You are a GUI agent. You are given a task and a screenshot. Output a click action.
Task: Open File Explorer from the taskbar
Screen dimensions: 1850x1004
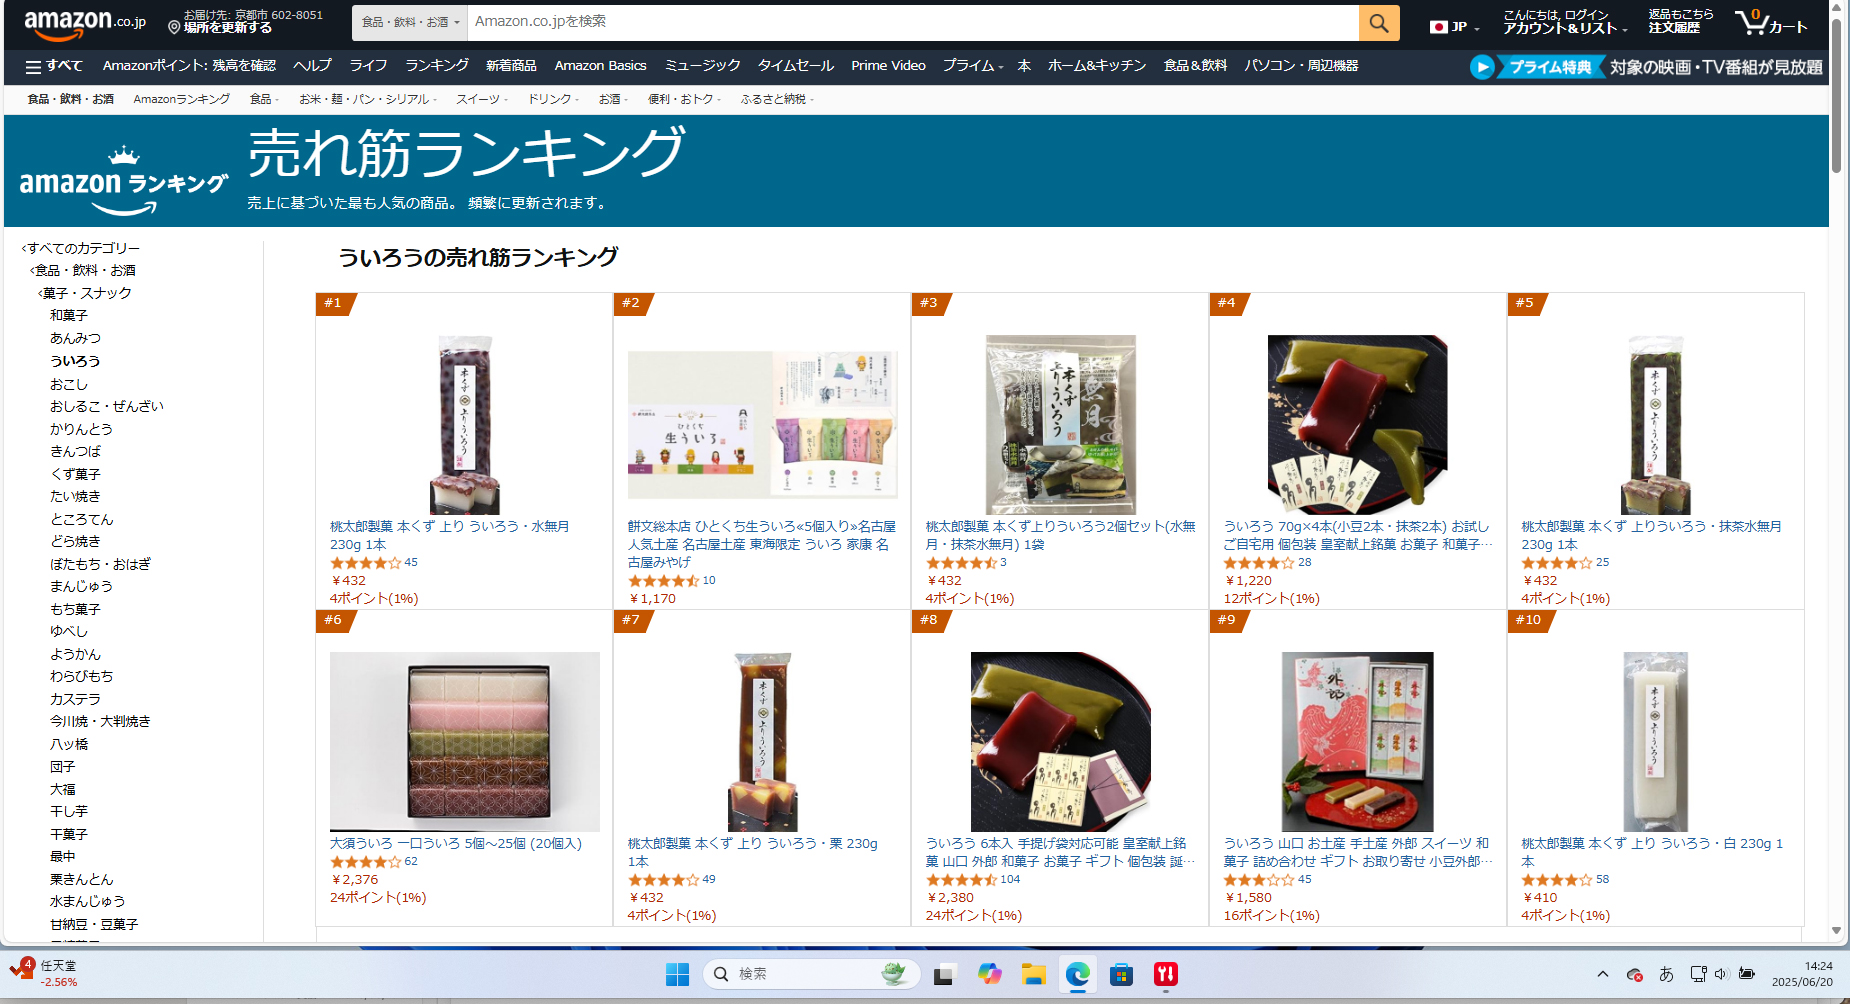pyautogui.click(x=1033, y=974)
